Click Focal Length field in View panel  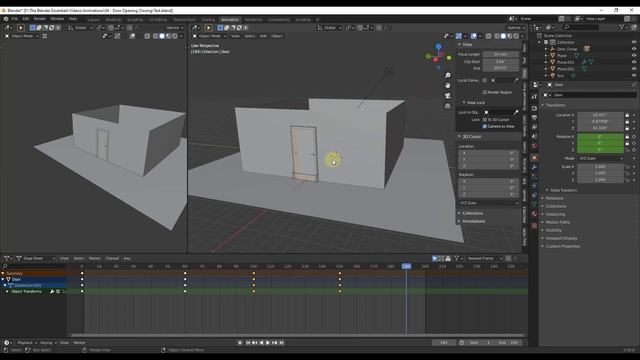pos(501,54)
